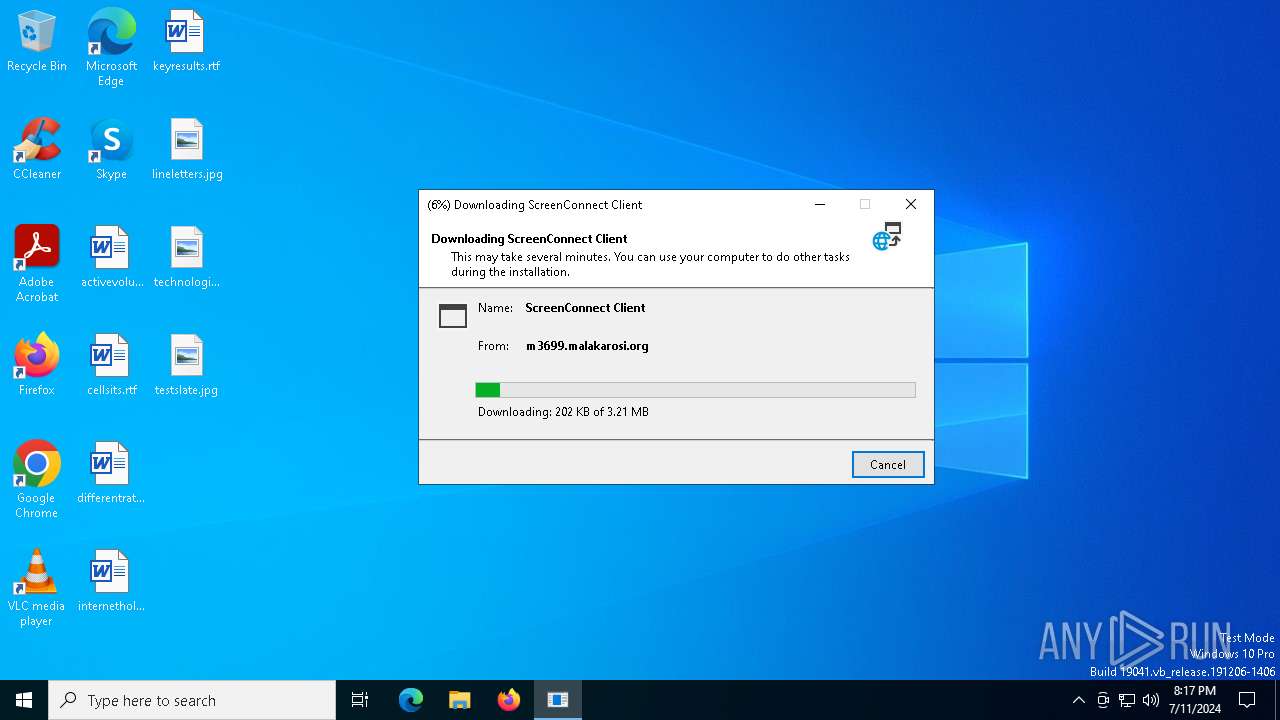Click the m3699.malakarosi.org source text

click(x=588, y=346)
